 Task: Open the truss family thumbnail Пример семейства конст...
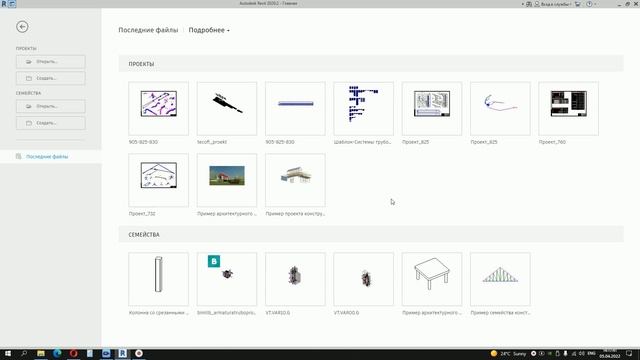click(500, 279)
